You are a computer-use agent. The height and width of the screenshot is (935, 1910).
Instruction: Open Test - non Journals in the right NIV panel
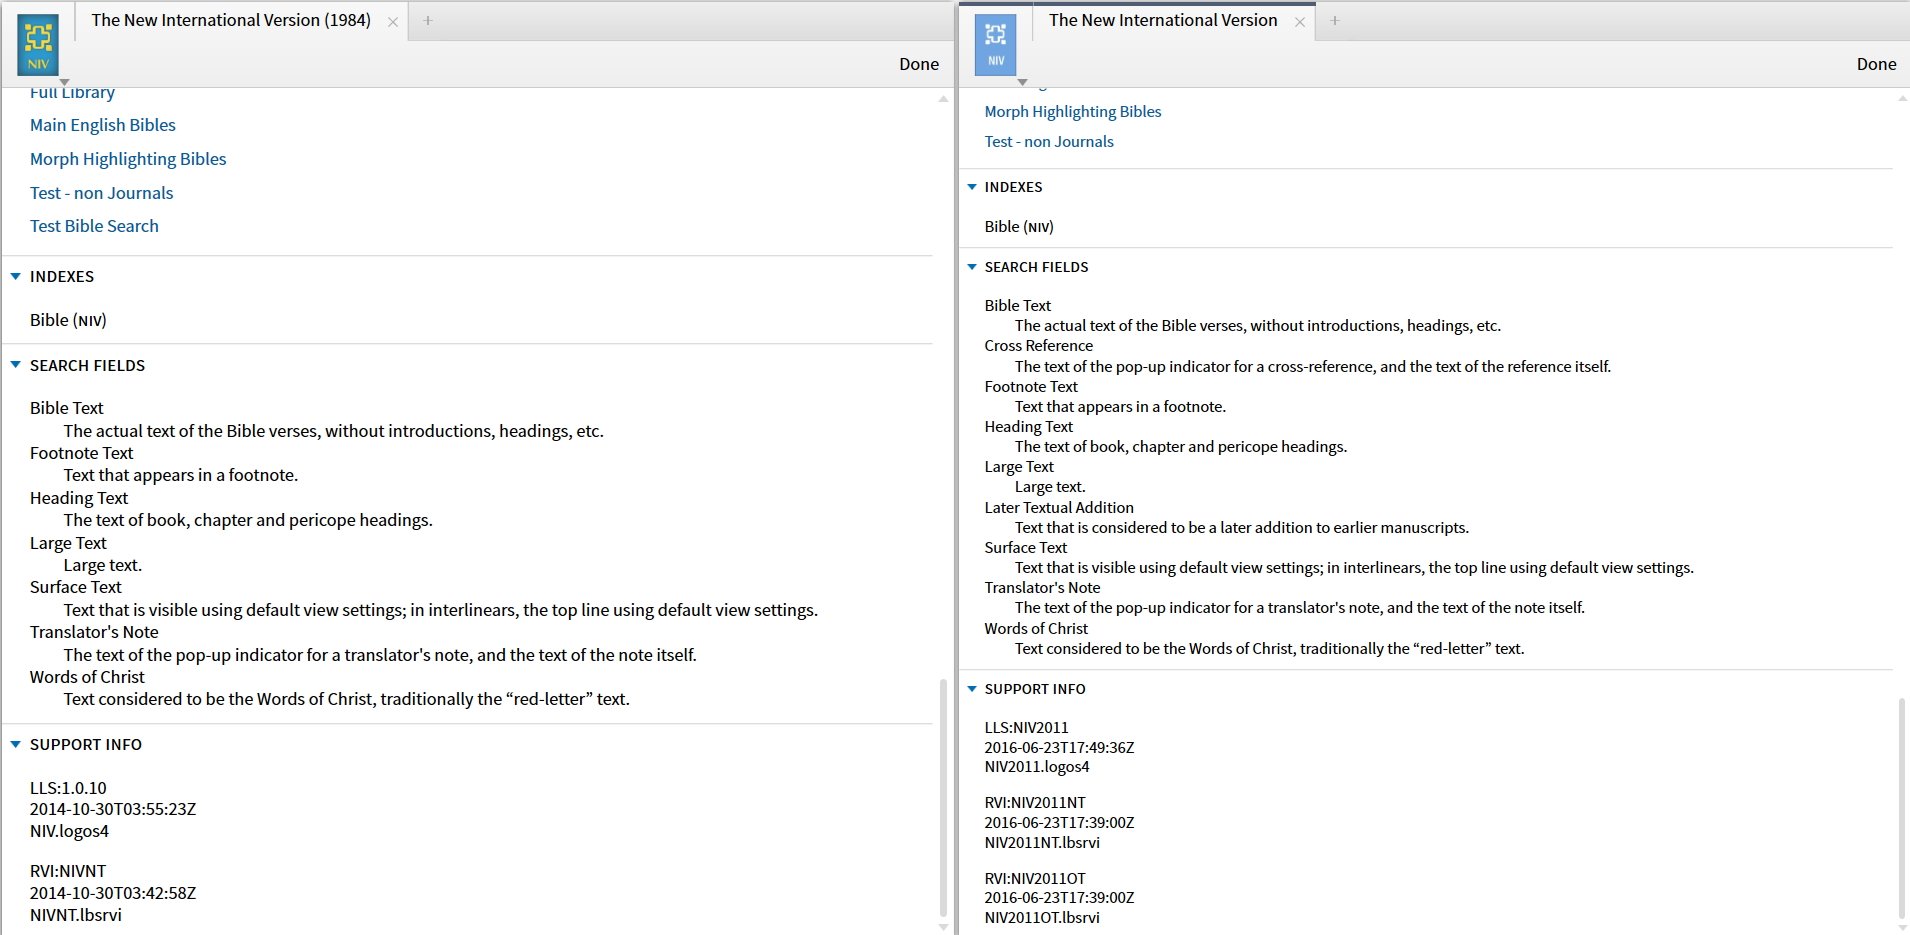point(1049,142)
